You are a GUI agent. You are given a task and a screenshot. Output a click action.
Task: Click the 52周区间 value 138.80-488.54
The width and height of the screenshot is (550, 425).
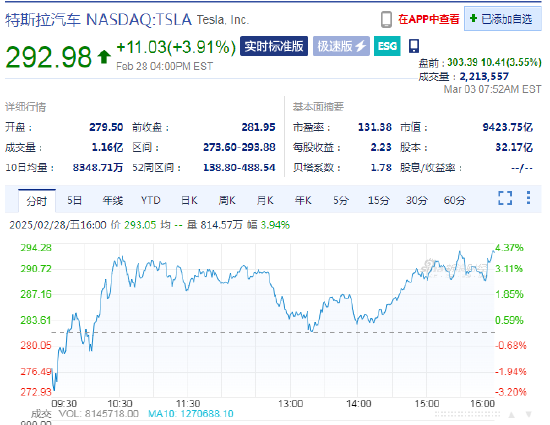tap(239, 168)
